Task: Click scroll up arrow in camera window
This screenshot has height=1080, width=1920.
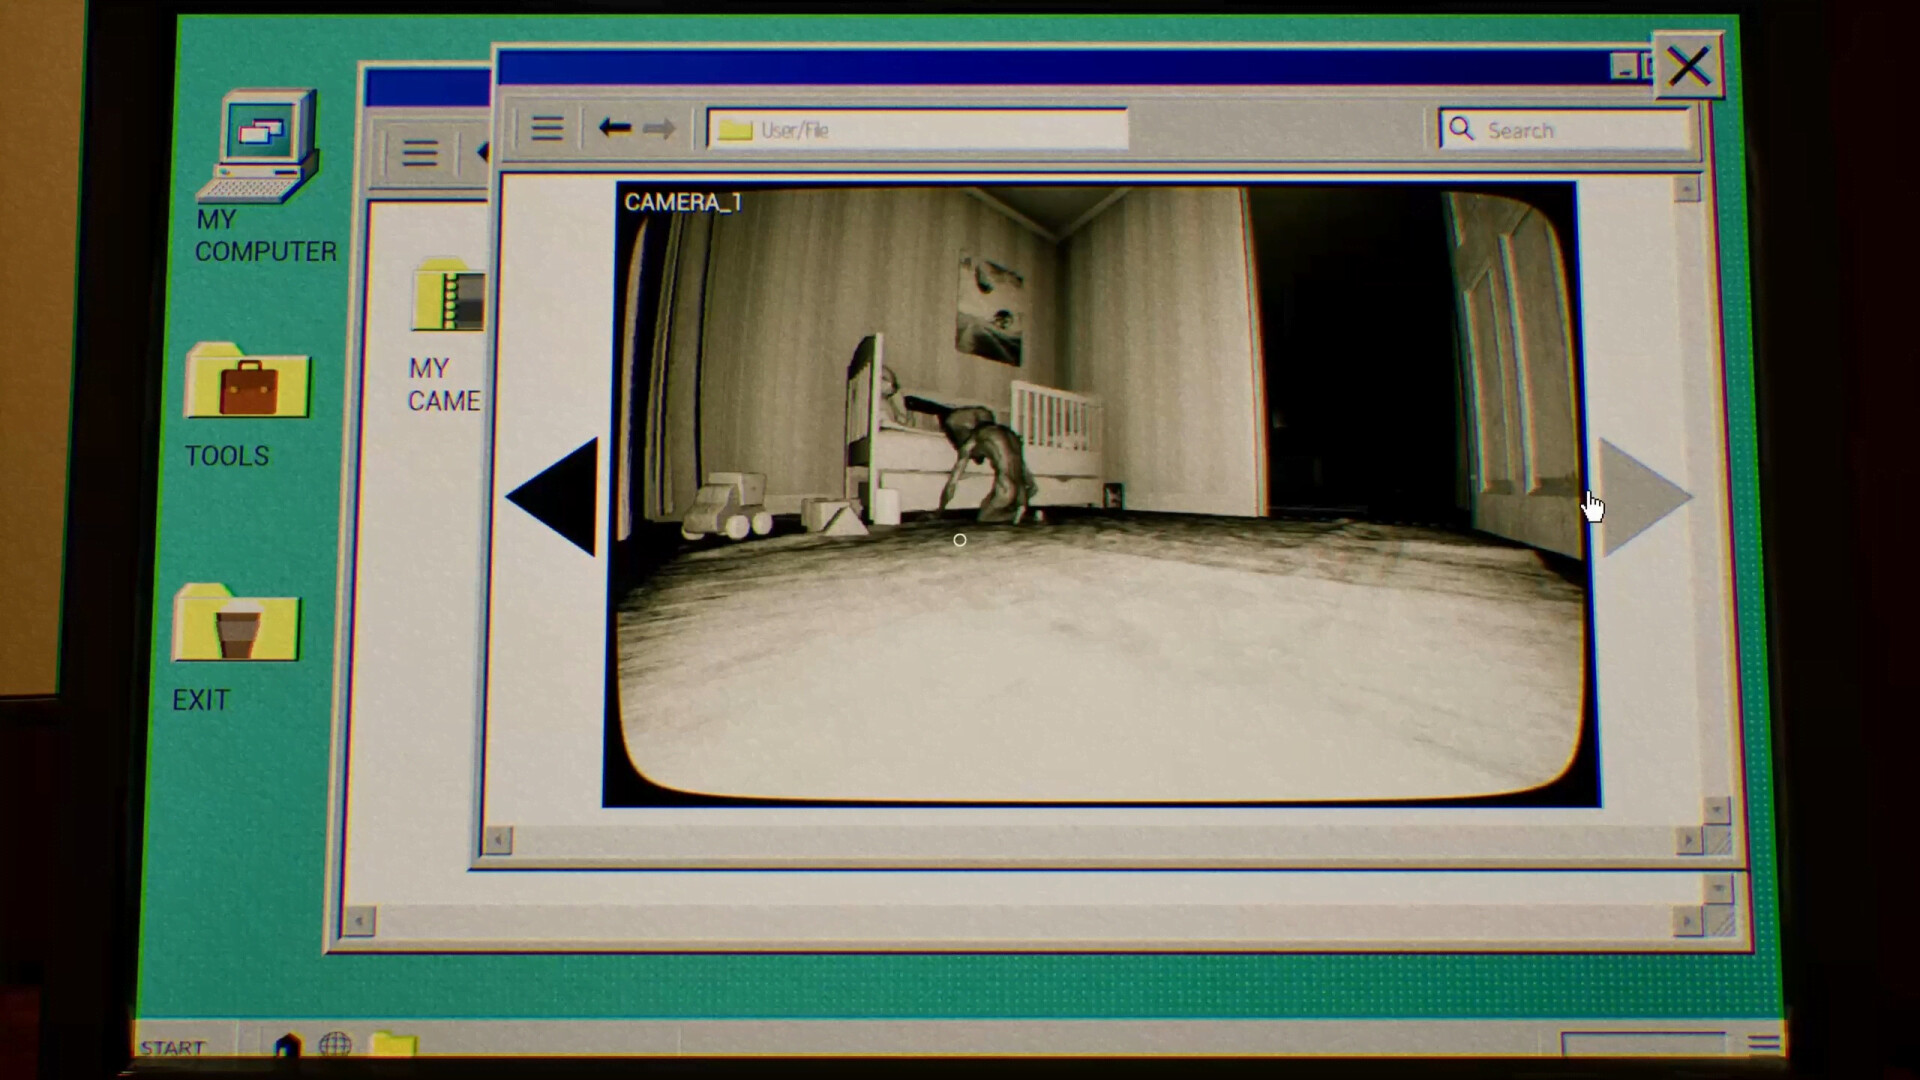Action: tap(1687, 189)
